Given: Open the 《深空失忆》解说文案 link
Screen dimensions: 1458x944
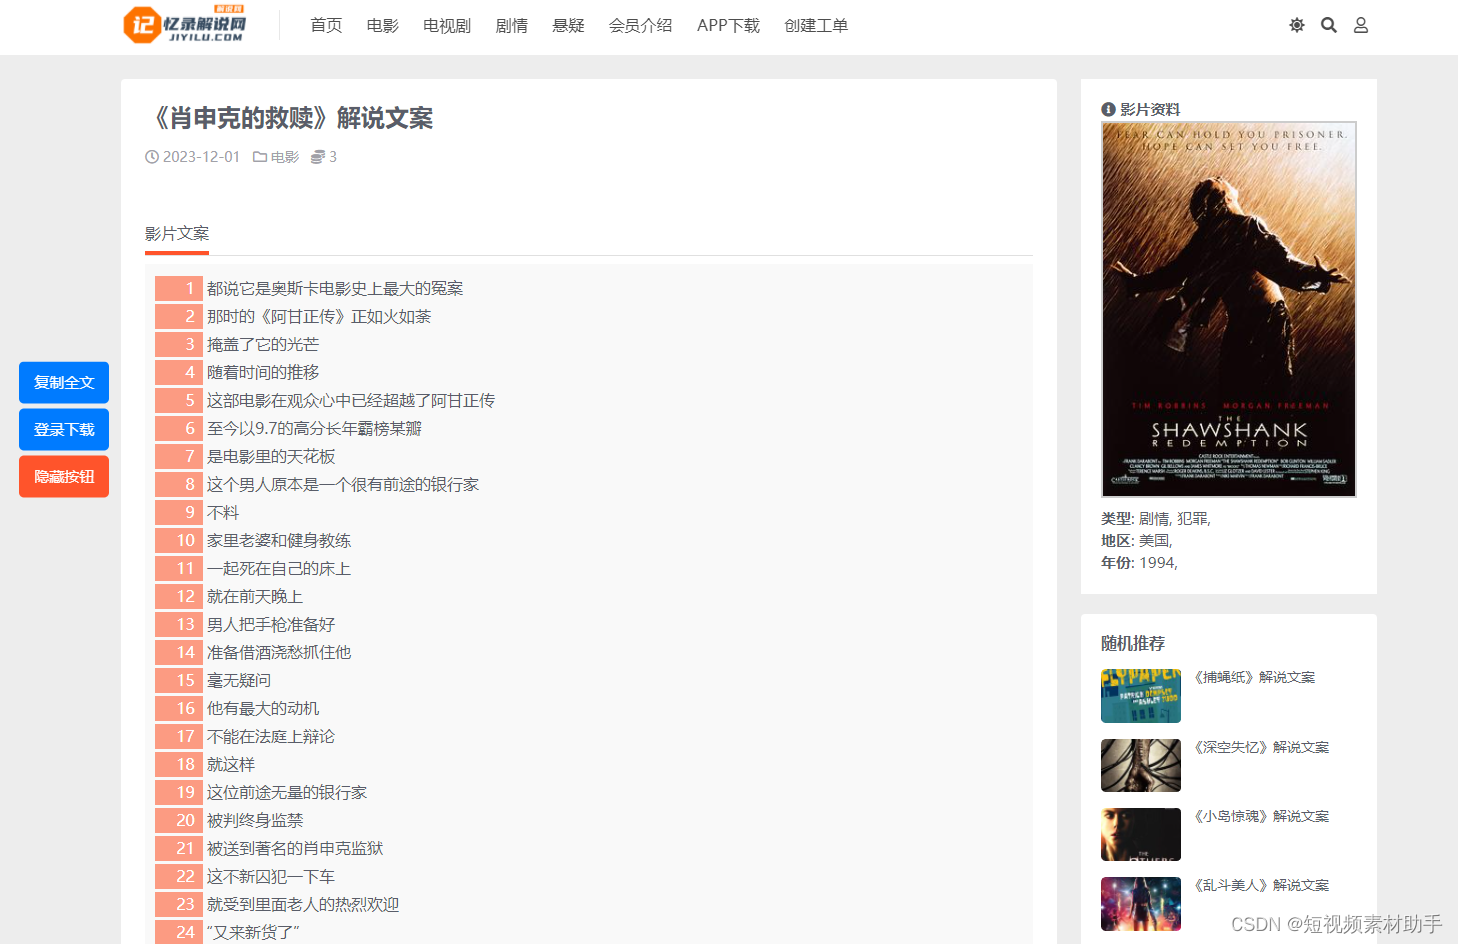Looking at the screenshot, I should pyautogui.click(x=1260, y=748).
